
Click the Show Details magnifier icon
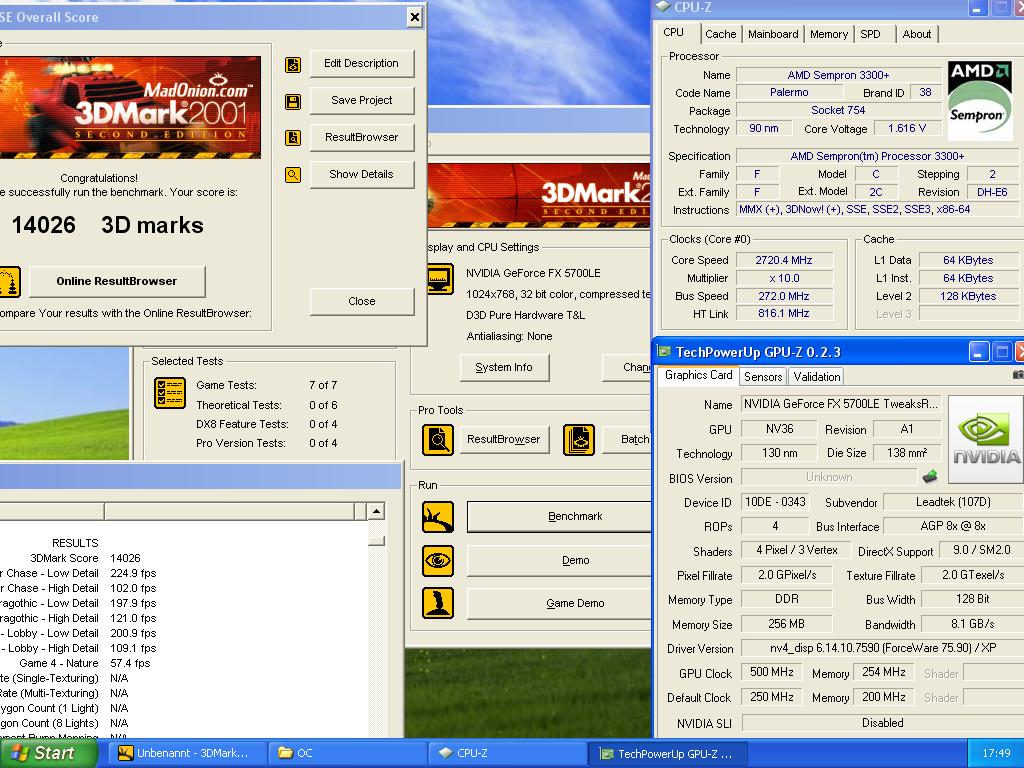[293, 175]
